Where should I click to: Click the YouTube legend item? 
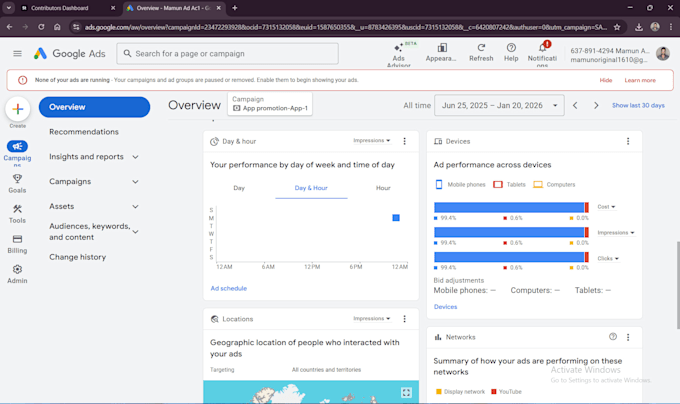pos(506,392)
